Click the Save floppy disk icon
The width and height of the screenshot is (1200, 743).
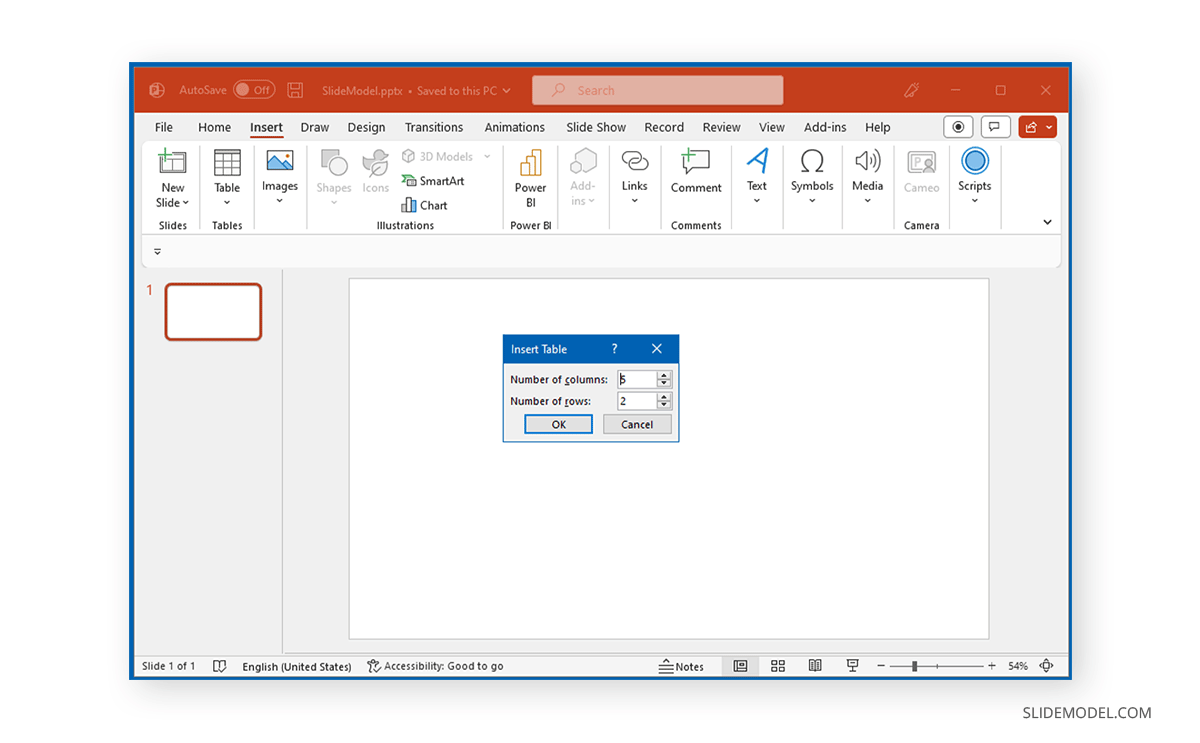[x=295, y=90]
